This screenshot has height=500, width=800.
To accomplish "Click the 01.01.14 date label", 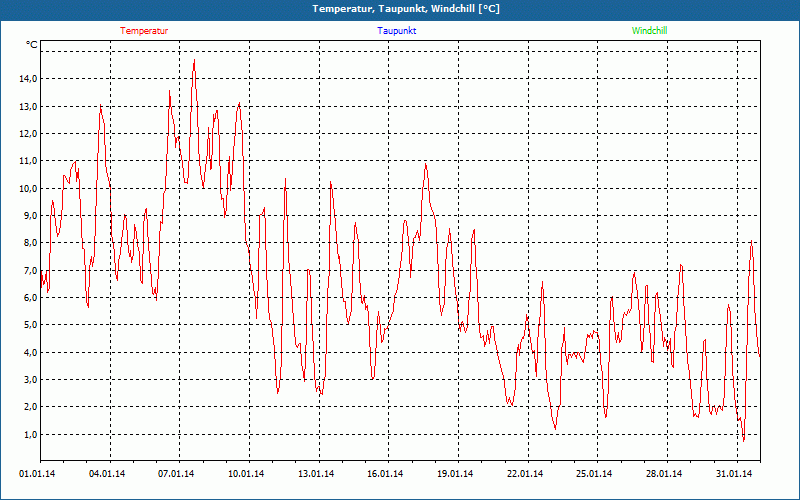I will 37,474.
